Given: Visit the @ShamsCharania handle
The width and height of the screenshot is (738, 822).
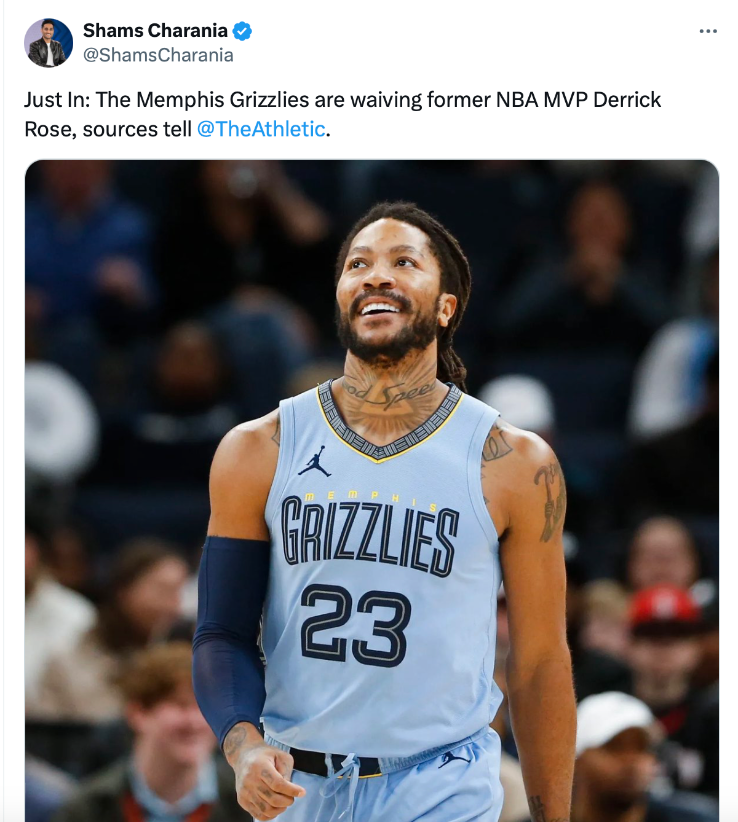Looking at the screenshot, I should coord(158,55).
